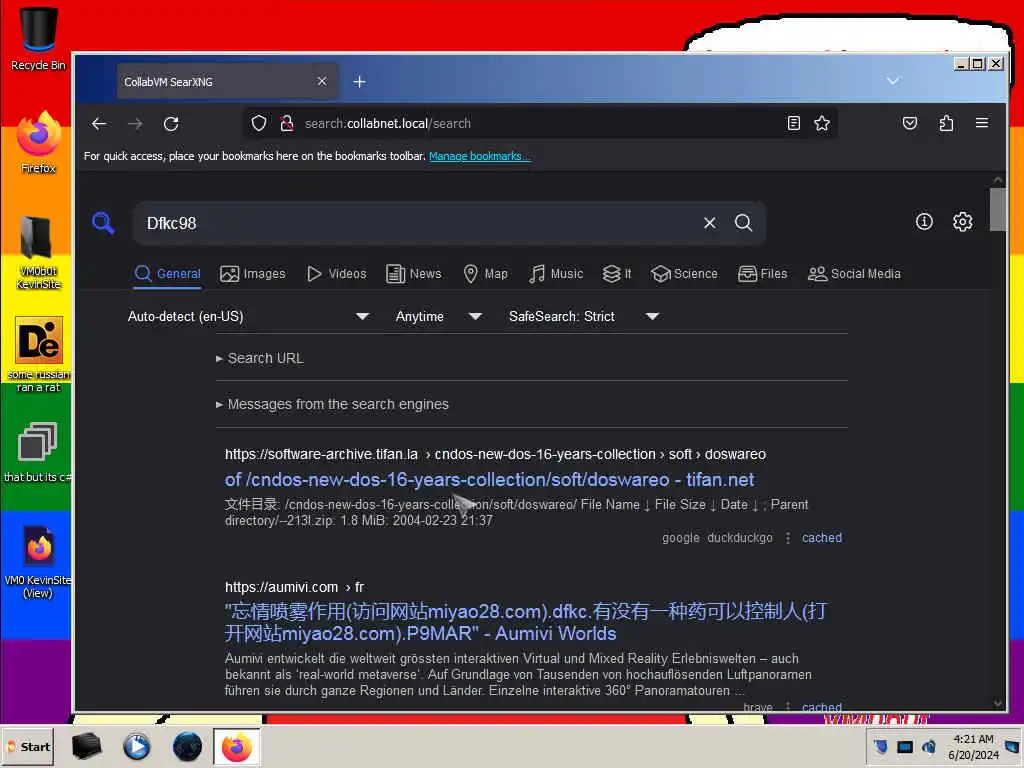Image resolution: width=1024 pixels, height=768 pixels.
Task: Select the Firefox desktop shortcut
Action: pyautogui.click(x=38, y=142)
